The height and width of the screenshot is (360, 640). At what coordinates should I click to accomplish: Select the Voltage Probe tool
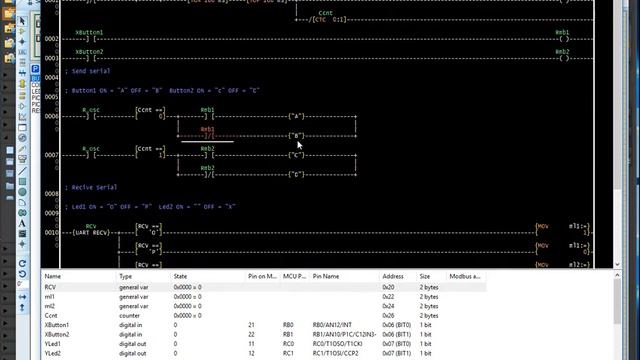tap(22, 149)
